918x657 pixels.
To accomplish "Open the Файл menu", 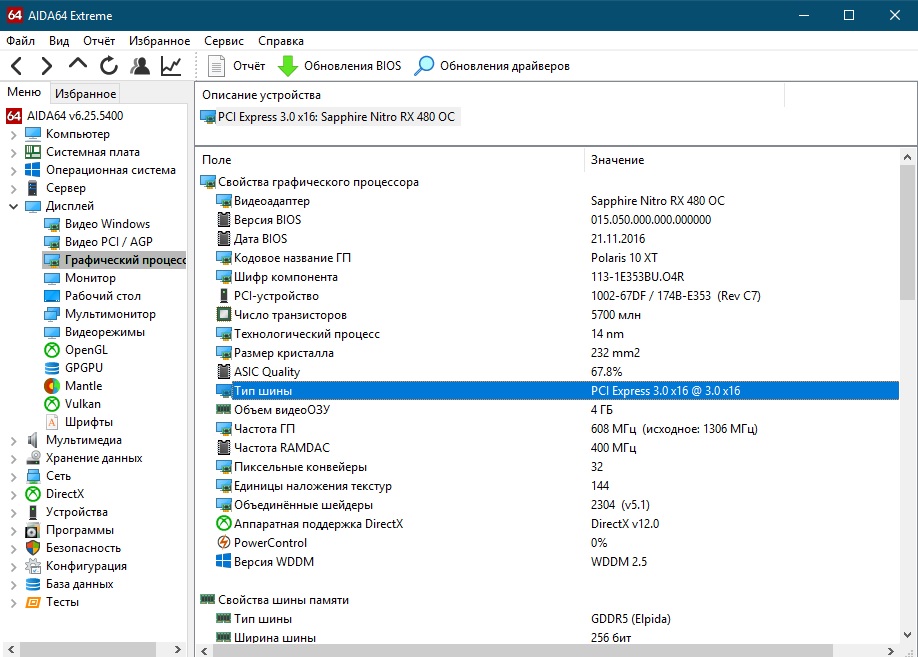I will [20, 41].
